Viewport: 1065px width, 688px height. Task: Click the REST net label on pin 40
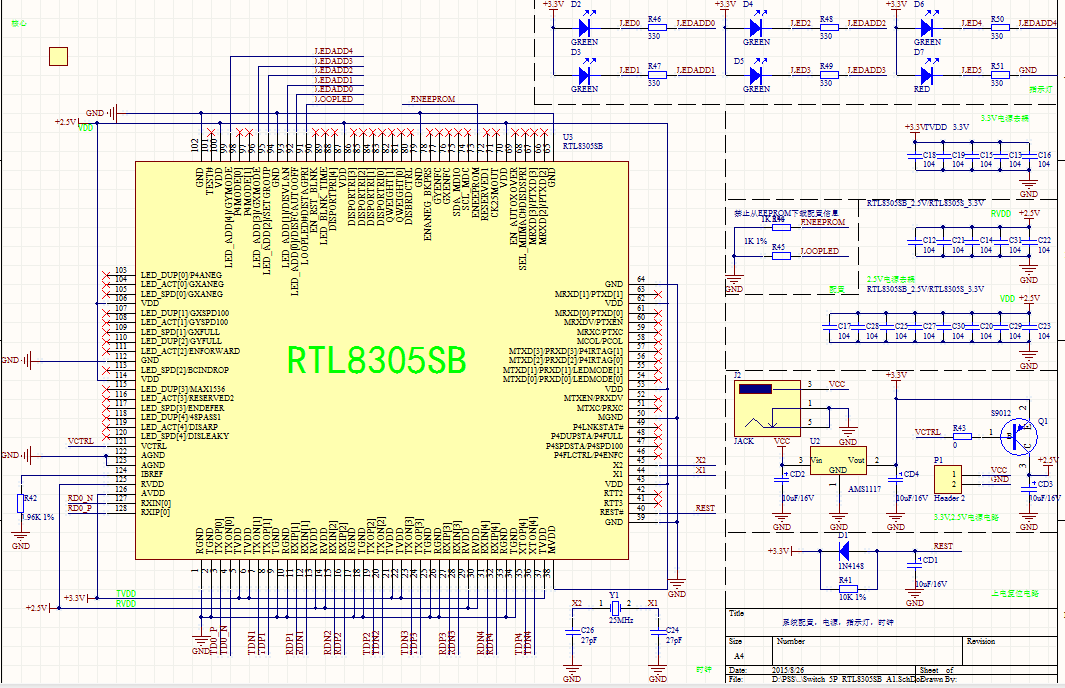(x=705, y=507)
